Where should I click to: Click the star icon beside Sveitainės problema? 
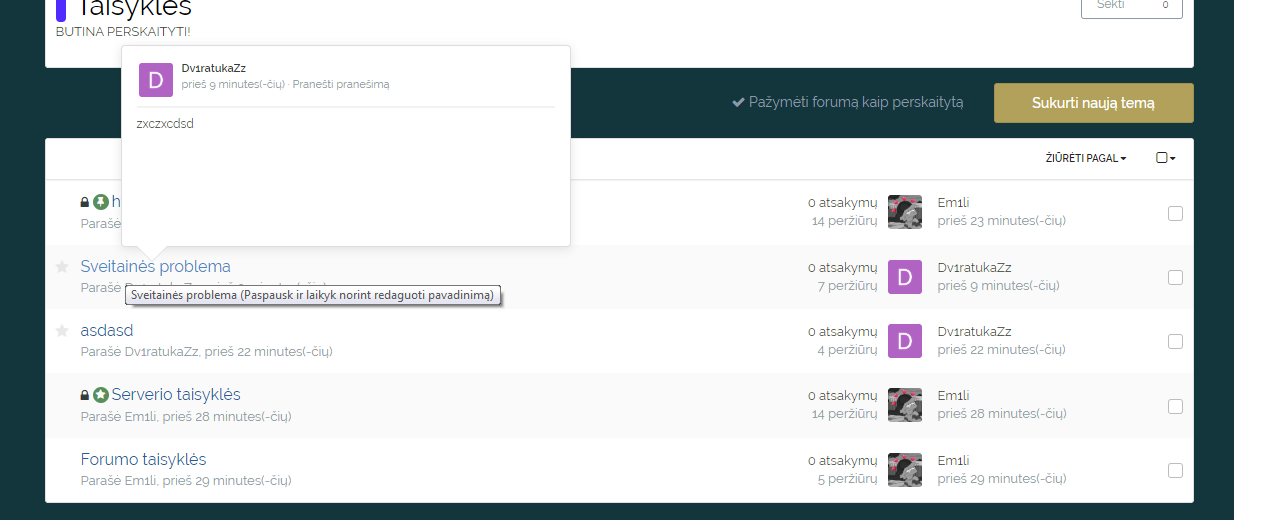tap(62, 267)
